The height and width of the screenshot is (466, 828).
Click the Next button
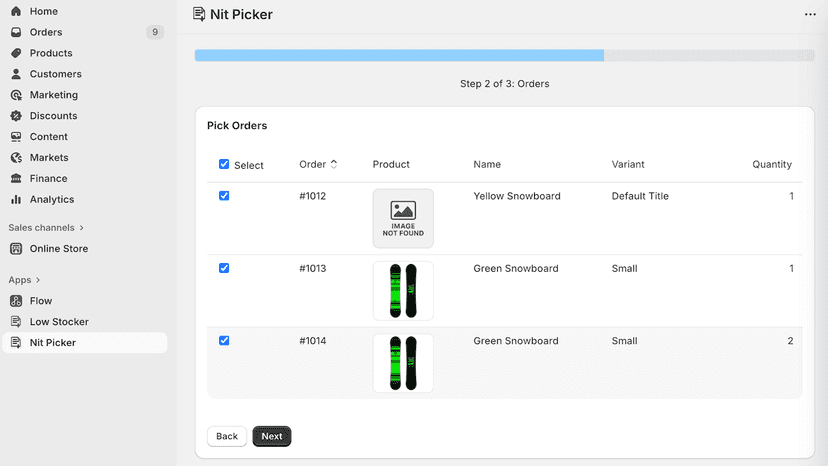[271, 436]
